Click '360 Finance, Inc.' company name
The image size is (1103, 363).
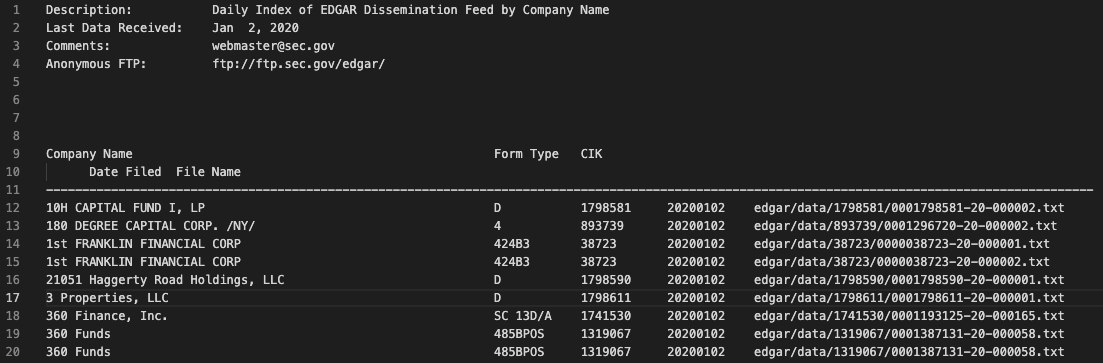[x=107, y=316]
